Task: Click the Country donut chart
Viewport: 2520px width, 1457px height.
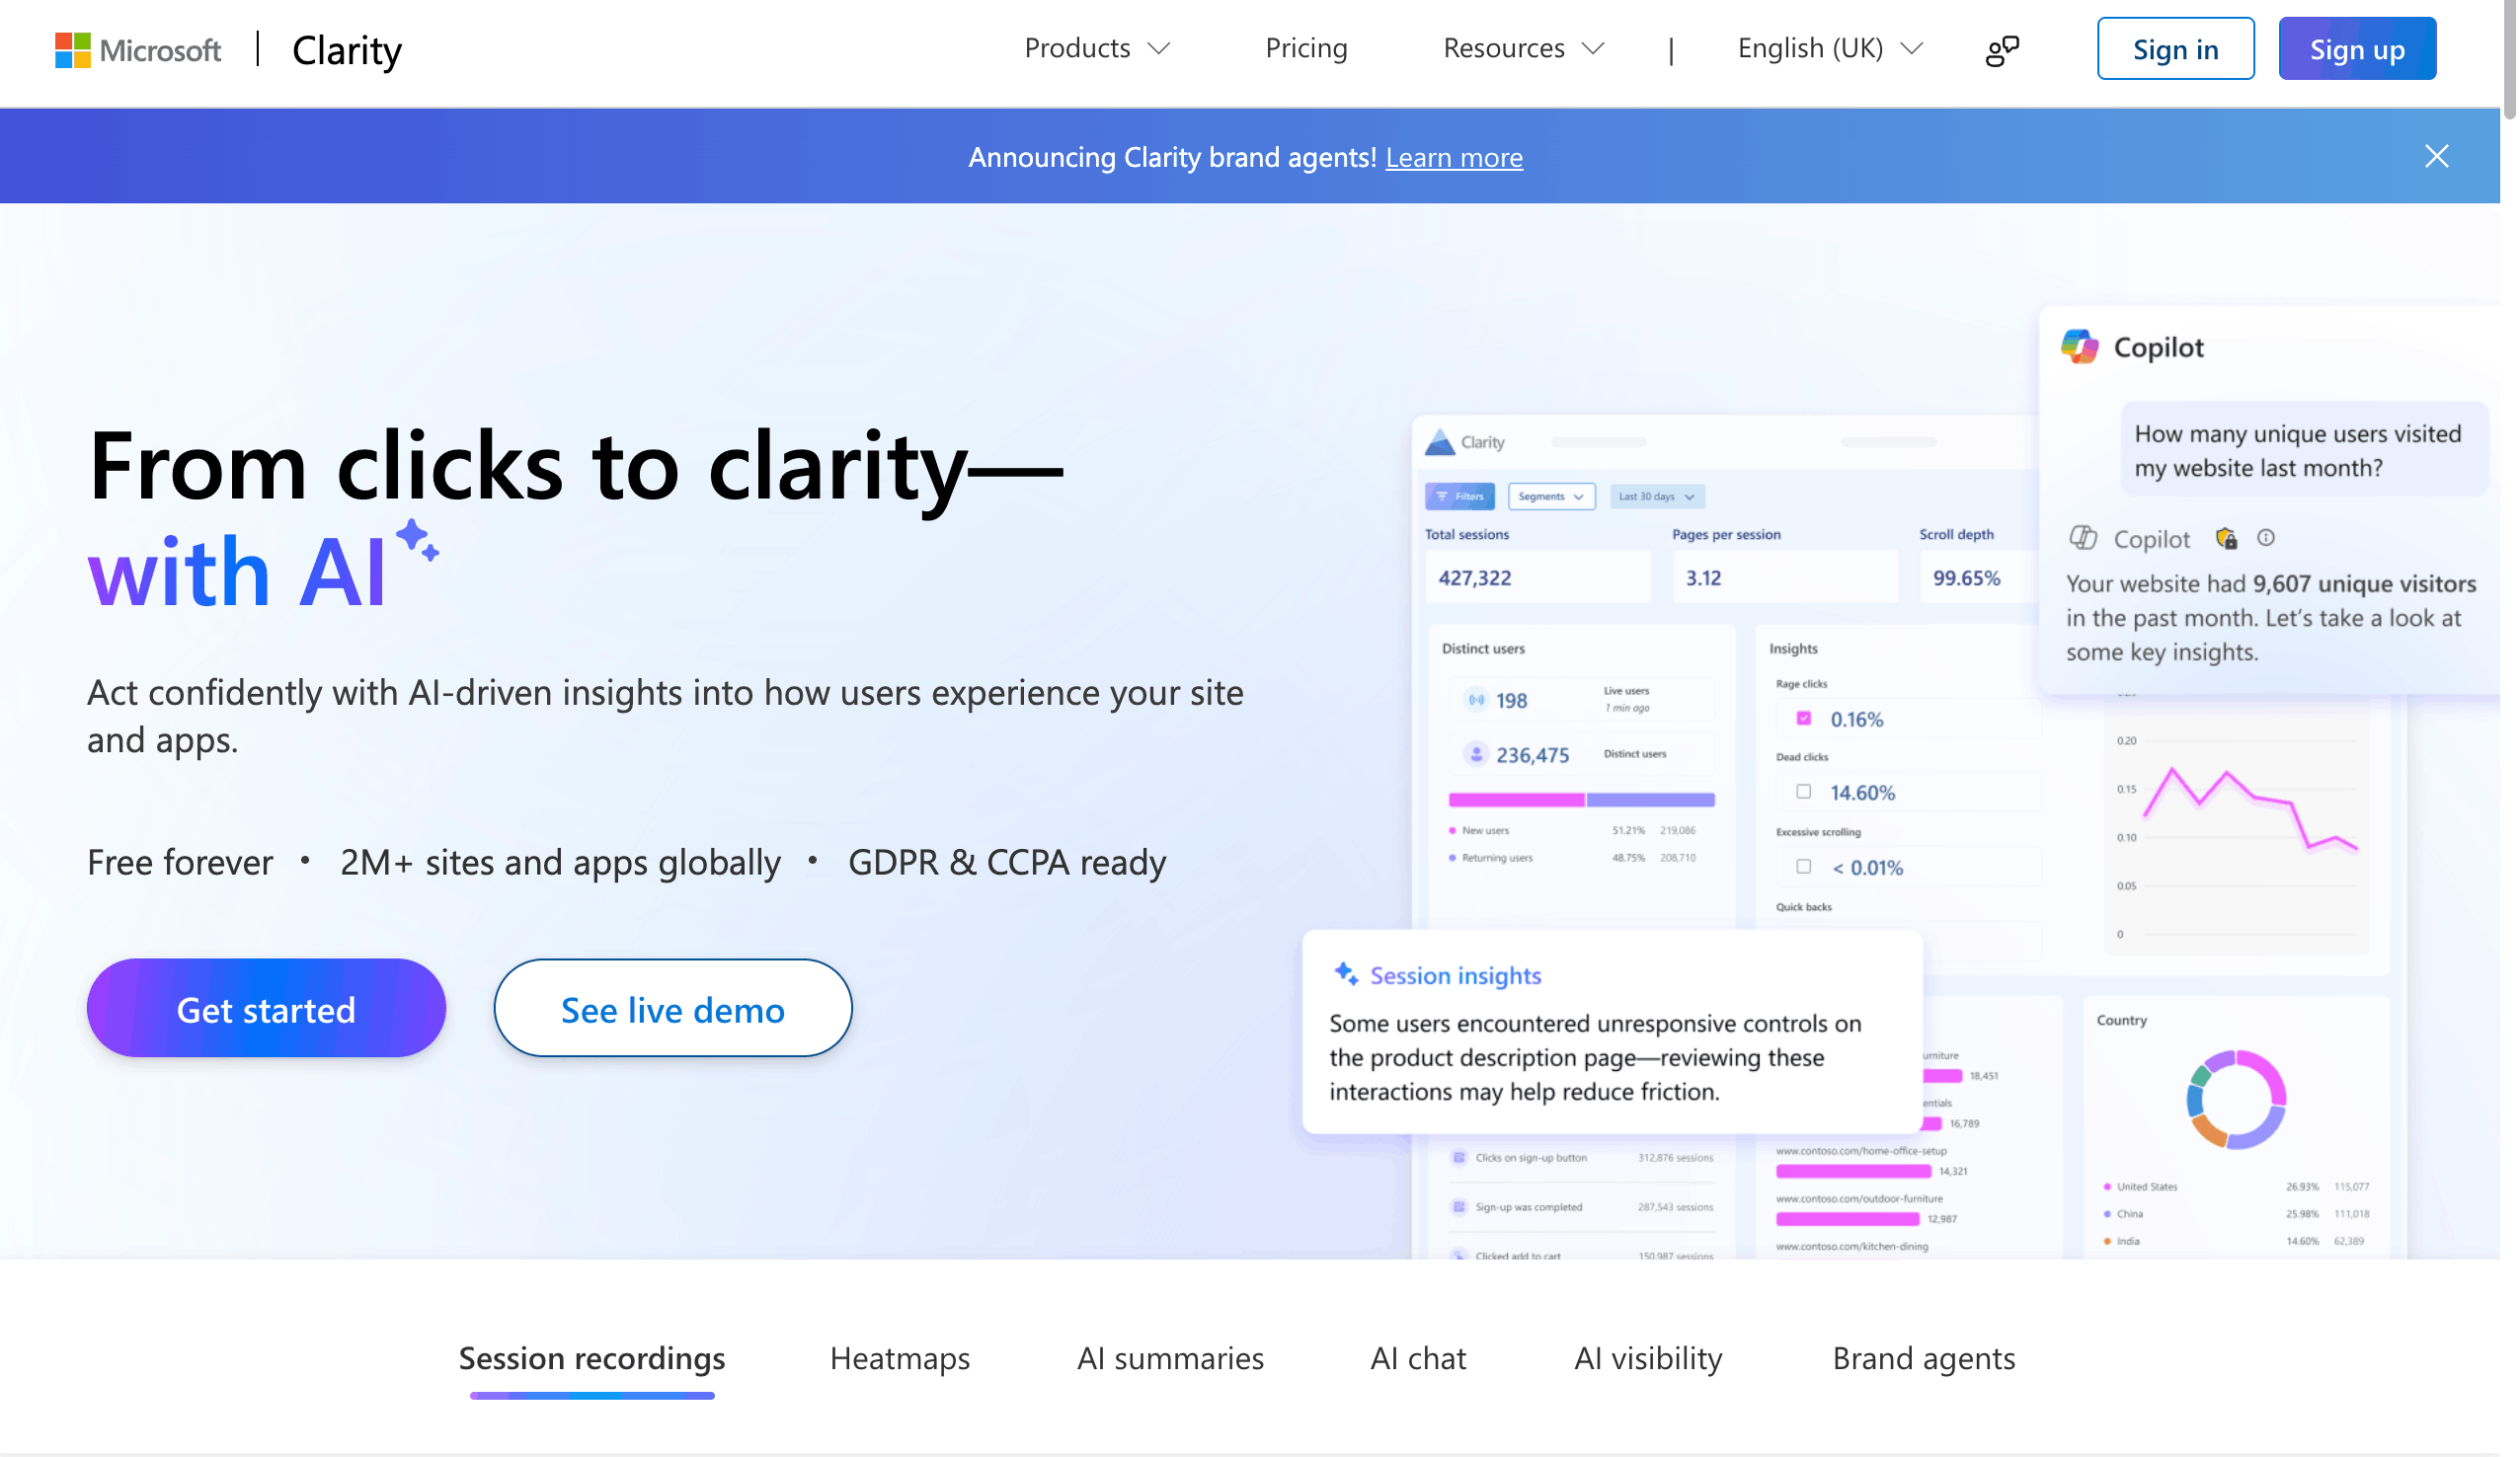Action: pyautogui.click(x=2236, y=1099)
